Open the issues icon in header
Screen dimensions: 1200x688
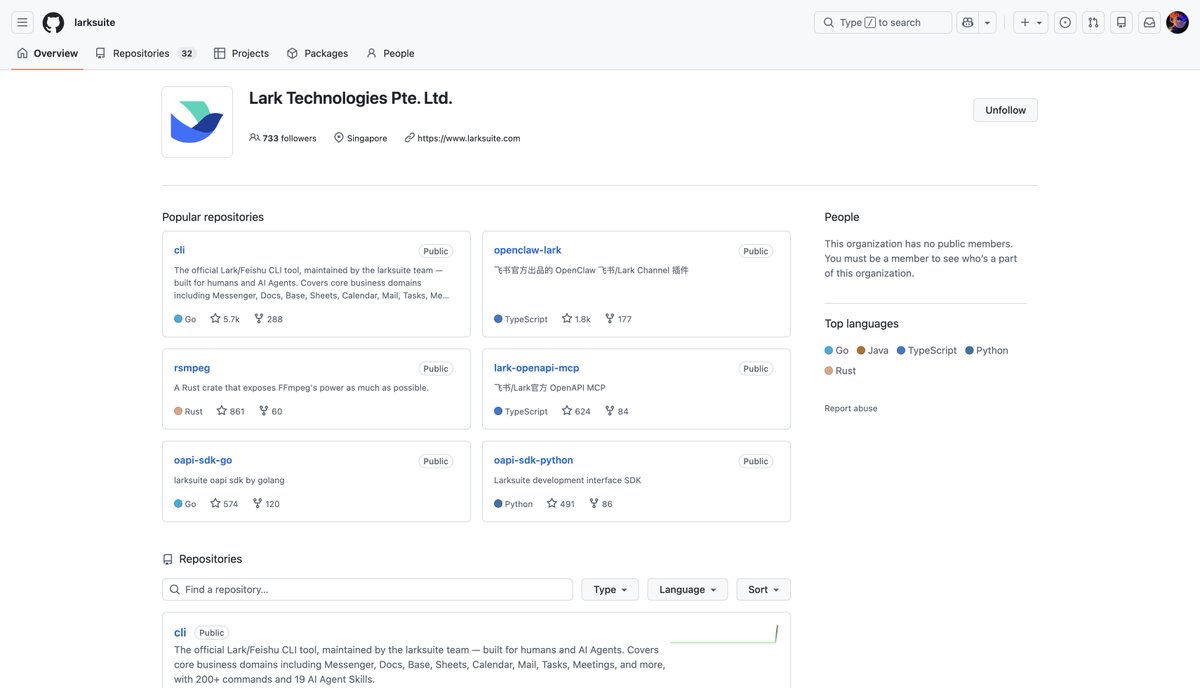click(1065, 22)
